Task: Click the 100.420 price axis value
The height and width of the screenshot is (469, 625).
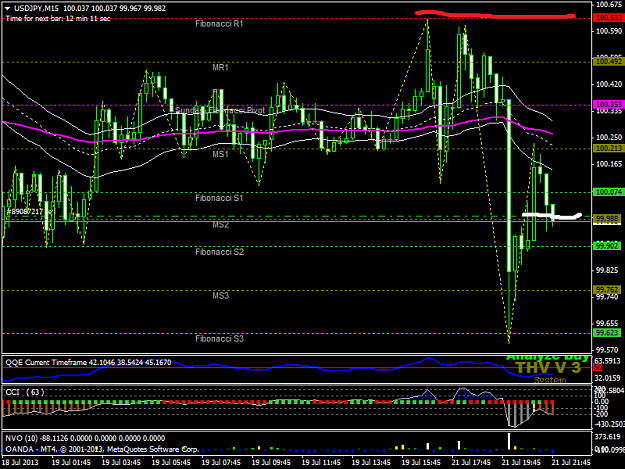Action: (x=609, y=84)
